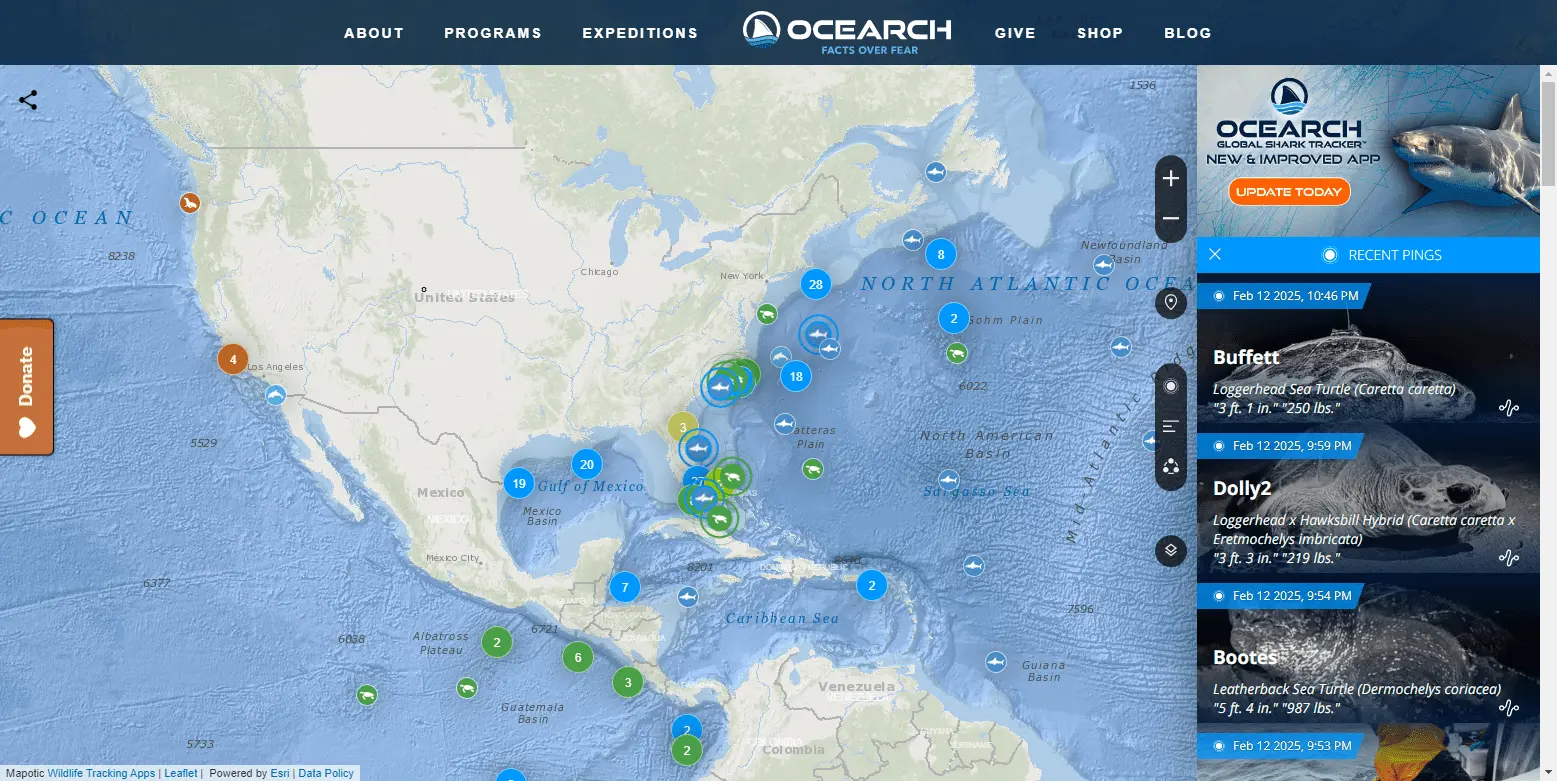The width and height of the screenshot is (1557, 781).
Task: Open the blue cluster of 18
Action: [796, 376]
